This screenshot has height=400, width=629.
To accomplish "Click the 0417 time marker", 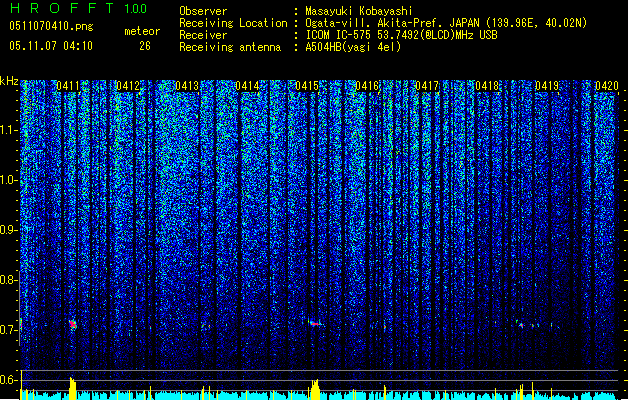I will click(x=427, y=86).
